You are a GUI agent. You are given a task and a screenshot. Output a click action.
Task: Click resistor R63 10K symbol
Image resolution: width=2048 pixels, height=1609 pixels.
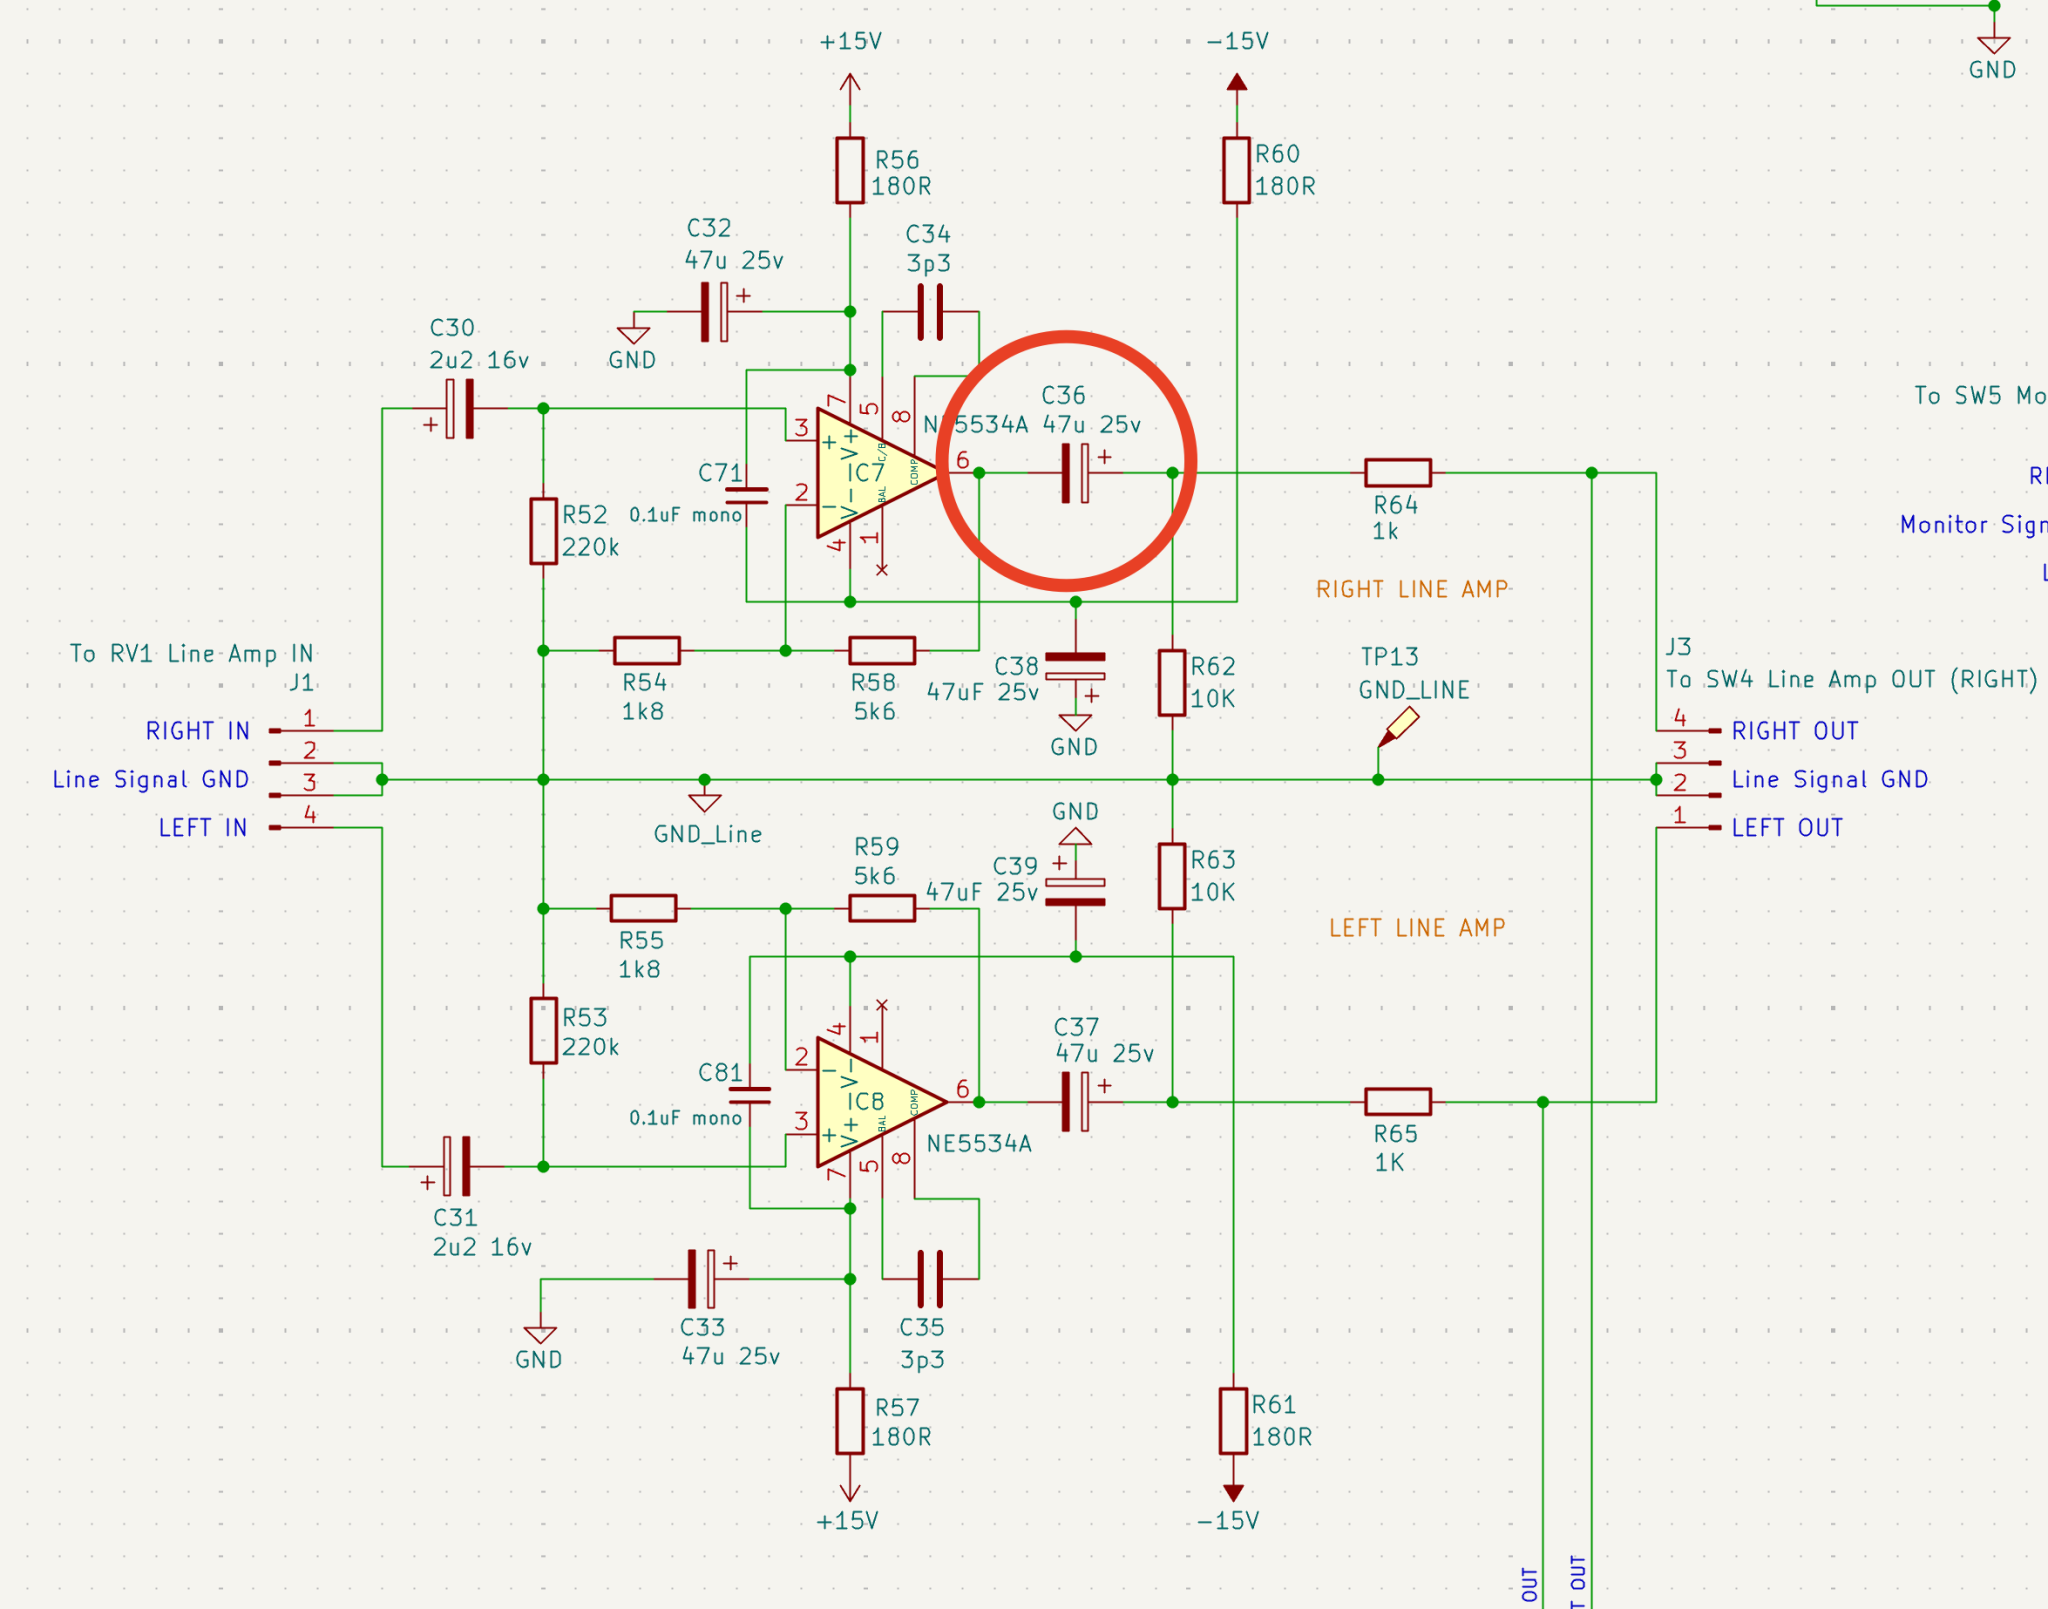coord(1172,876)
